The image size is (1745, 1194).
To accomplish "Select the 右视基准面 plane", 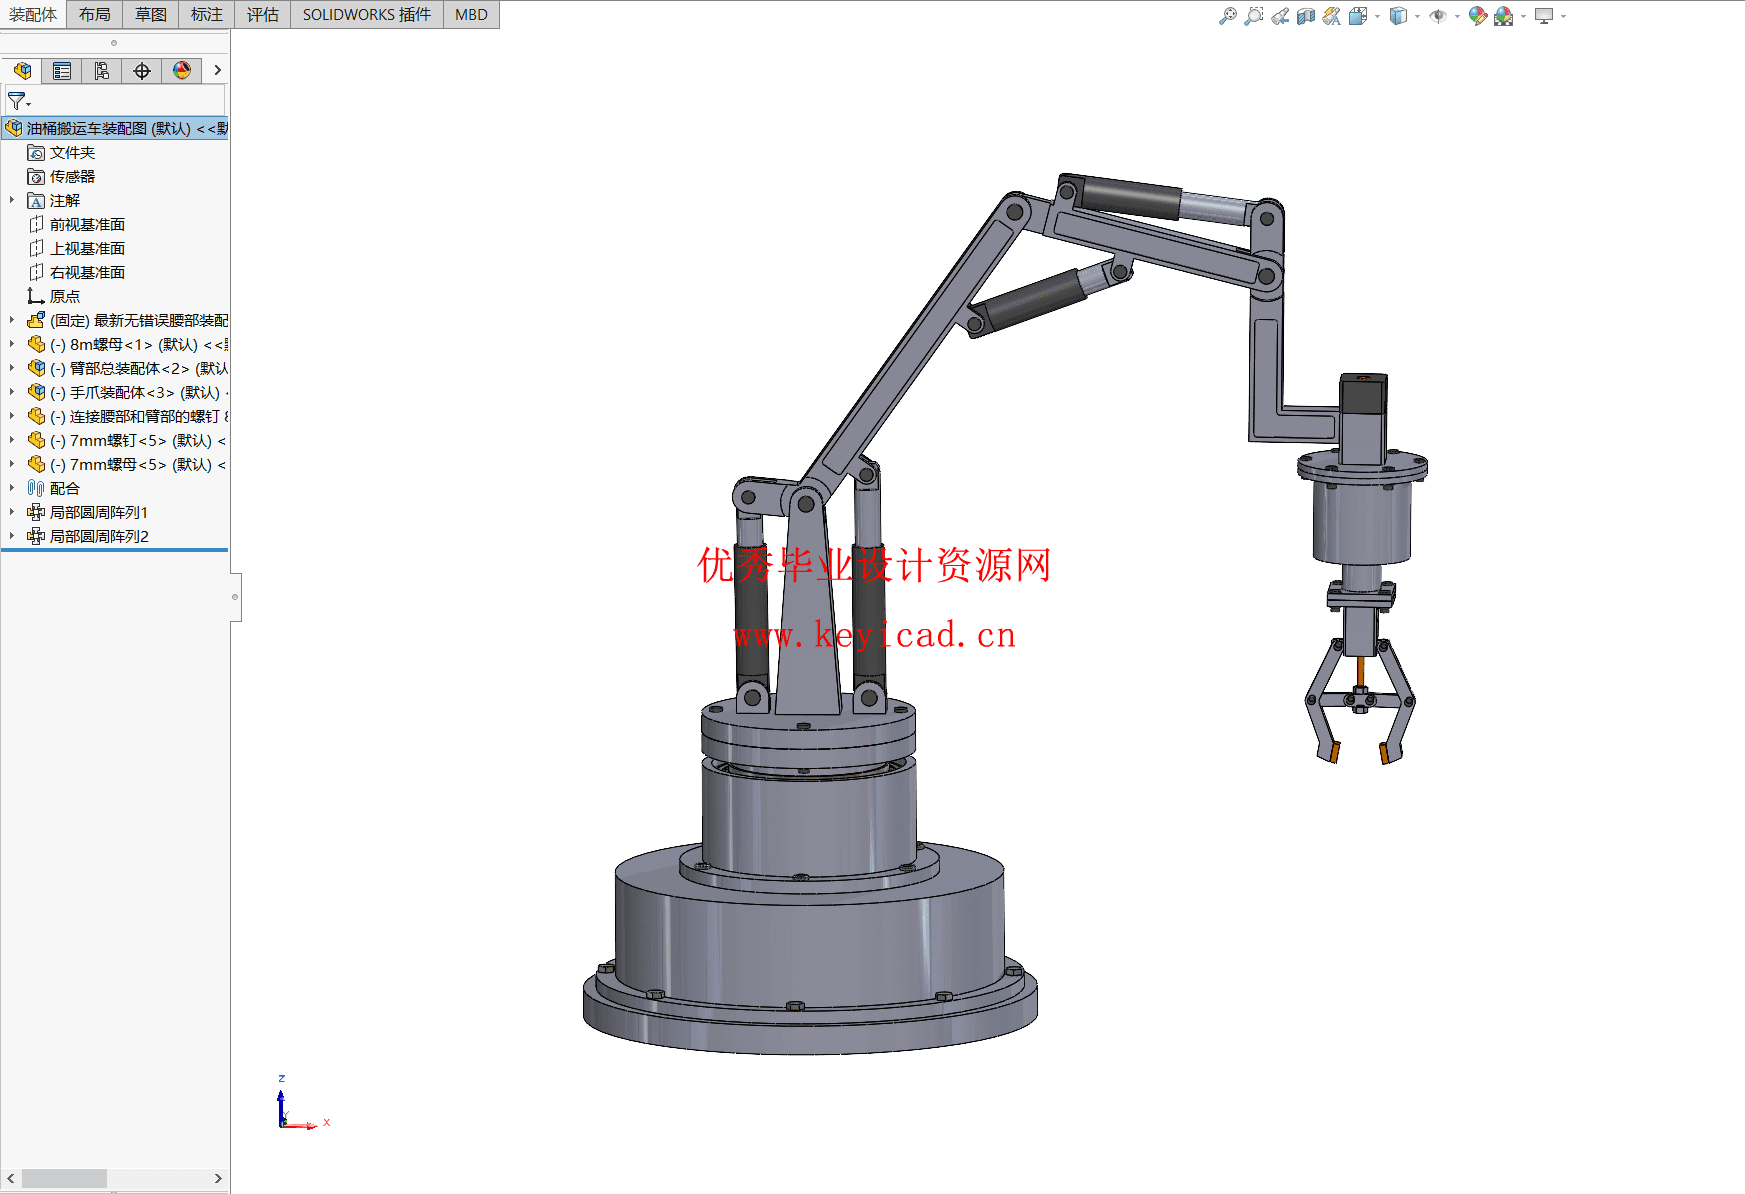I will [x=87, y=272].
